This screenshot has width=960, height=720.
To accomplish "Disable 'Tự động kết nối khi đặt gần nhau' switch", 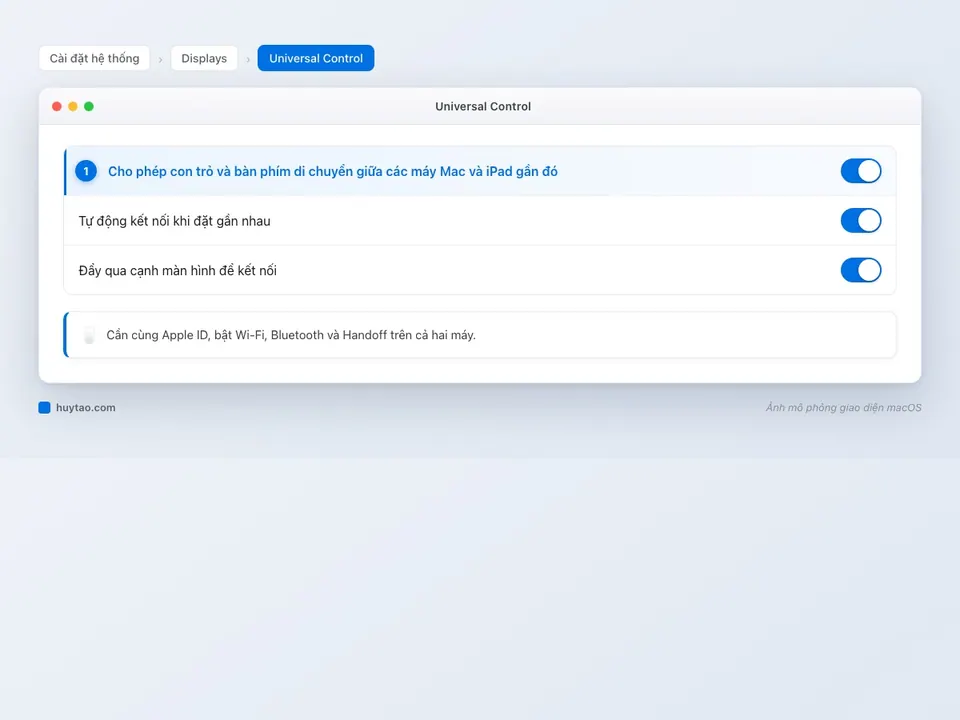I will (x=860, y=220).
